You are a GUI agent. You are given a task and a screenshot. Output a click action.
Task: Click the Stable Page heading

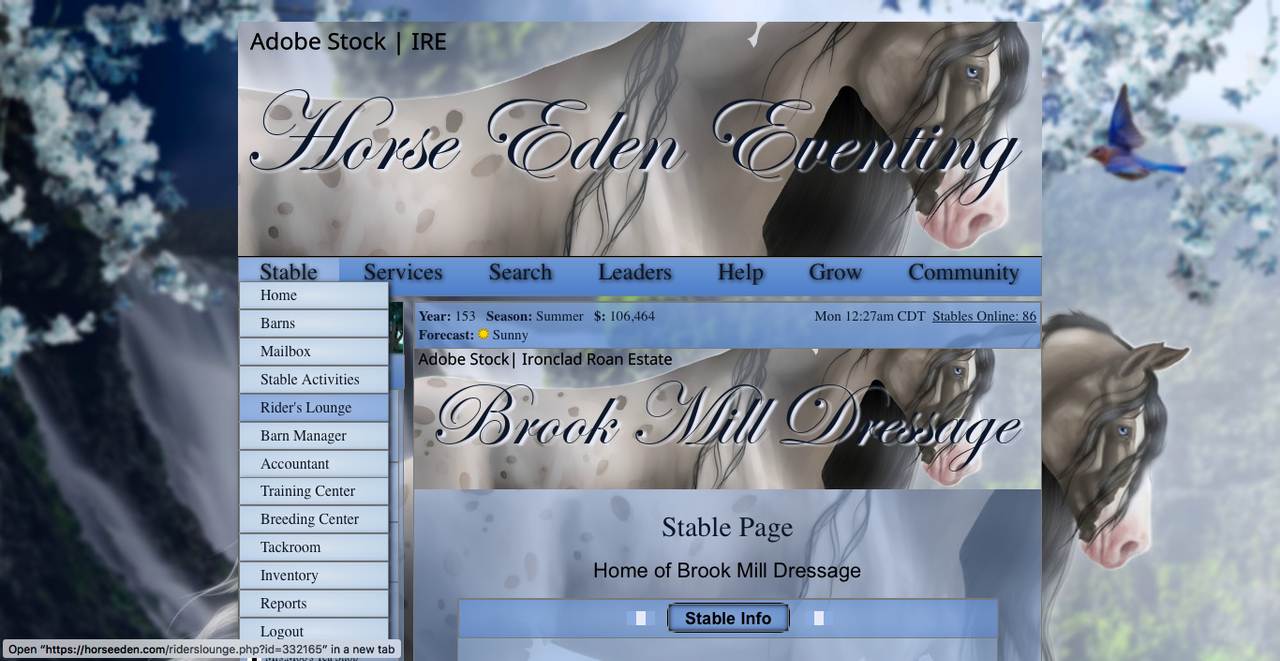click(727, 527)
